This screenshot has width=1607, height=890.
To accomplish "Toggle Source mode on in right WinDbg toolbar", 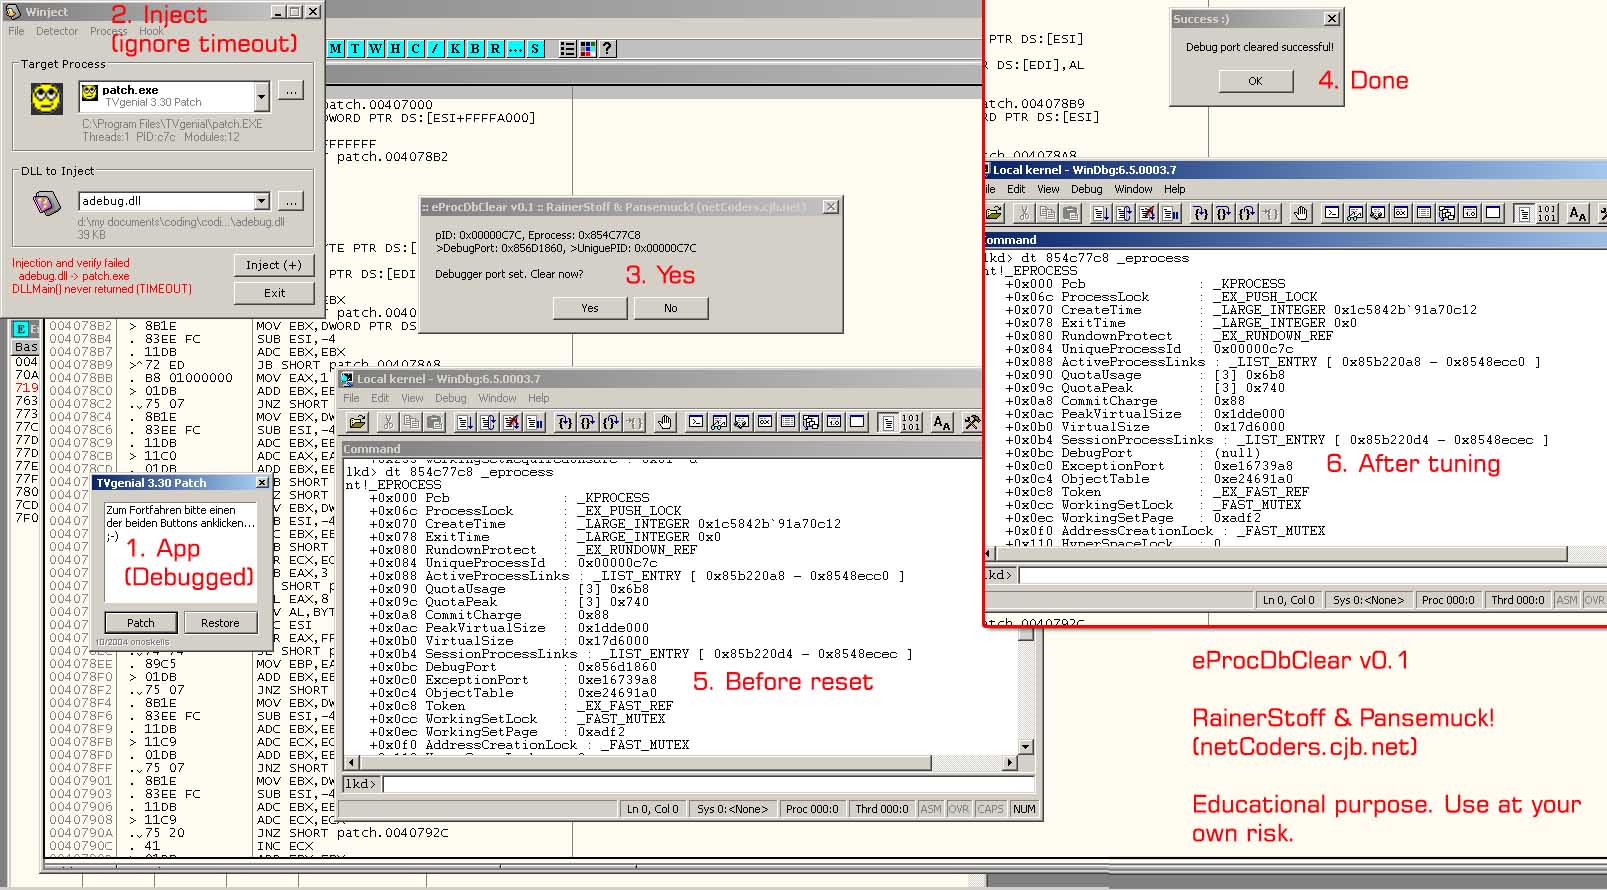I will (1523, 213).
